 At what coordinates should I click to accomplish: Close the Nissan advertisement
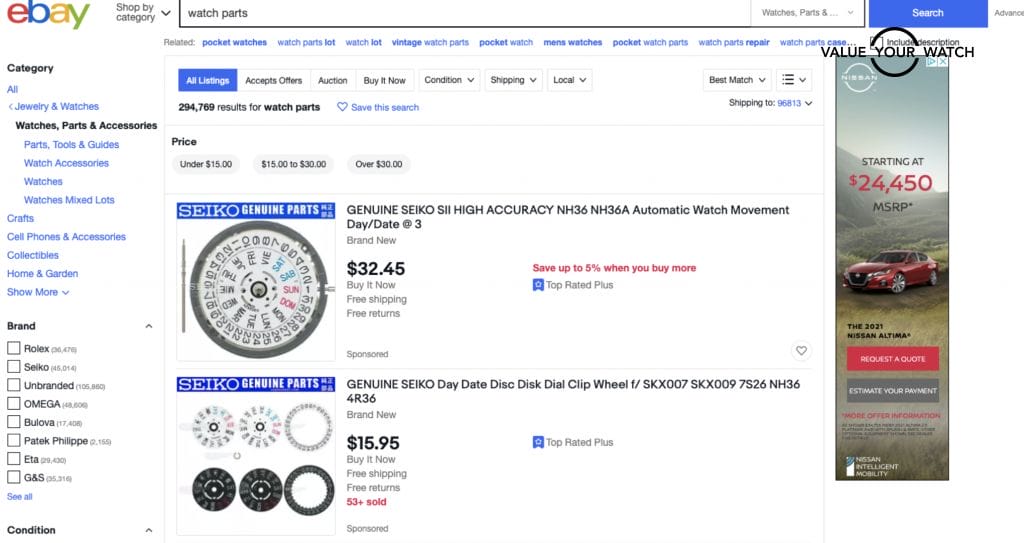tap(942, 62)
